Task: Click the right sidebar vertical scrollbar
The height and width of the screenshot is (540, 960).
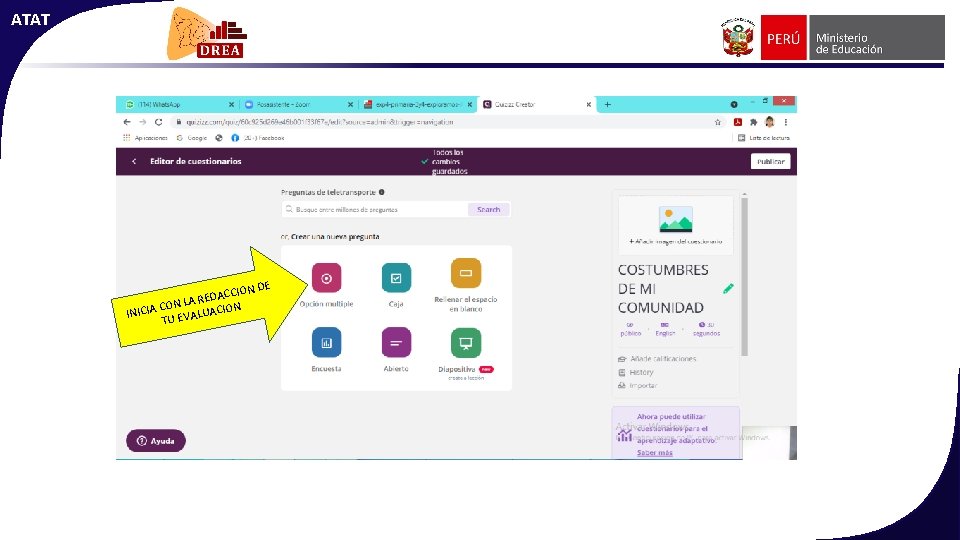Action: click(744, 276)
